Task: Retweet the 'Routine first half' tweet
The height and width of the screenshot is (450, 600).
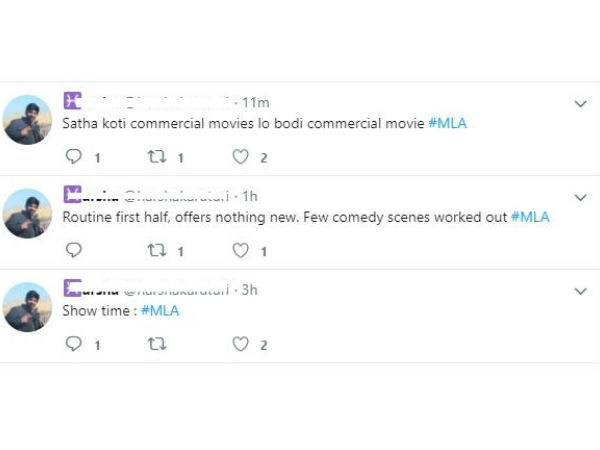Action: pyautogui.click(x=156, y=251)
